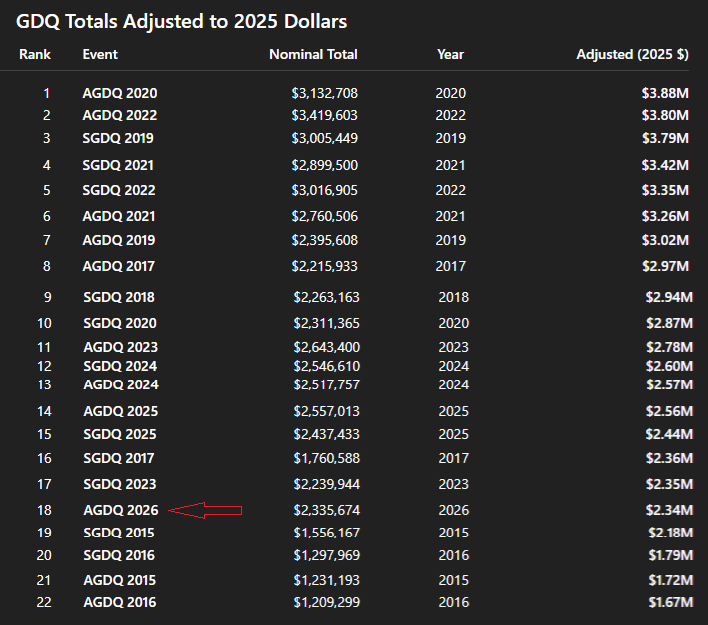Screen dimensions: 708x625
Task: Click adjusted value $3.02M
Action: pos(666,240)
